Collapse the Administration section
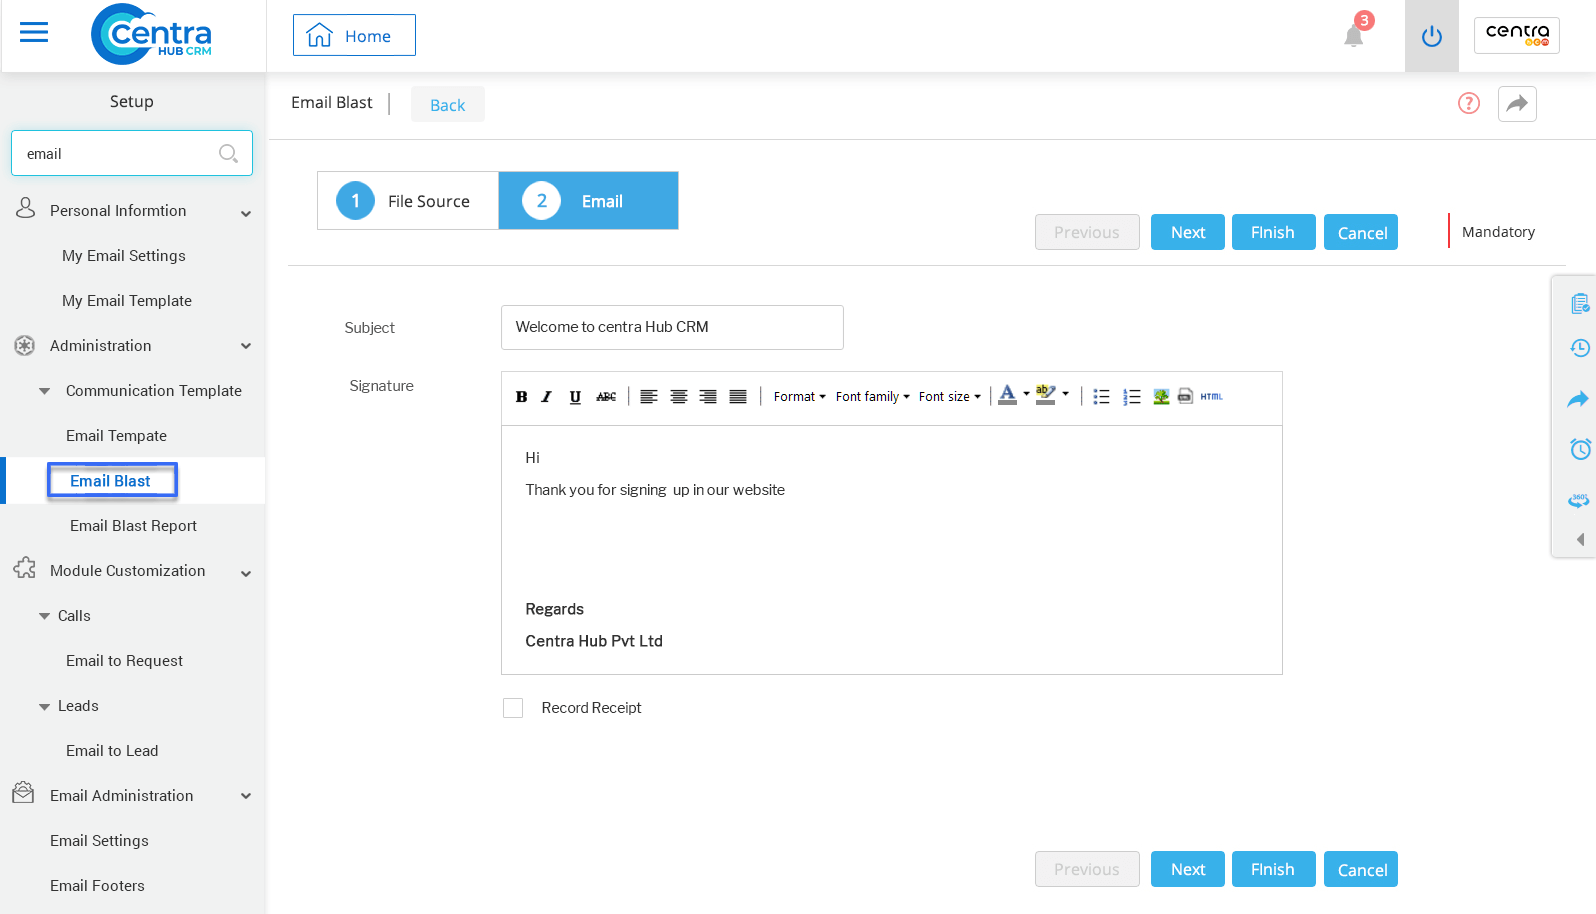The image size is (1596, 914). tap(246, 346)
